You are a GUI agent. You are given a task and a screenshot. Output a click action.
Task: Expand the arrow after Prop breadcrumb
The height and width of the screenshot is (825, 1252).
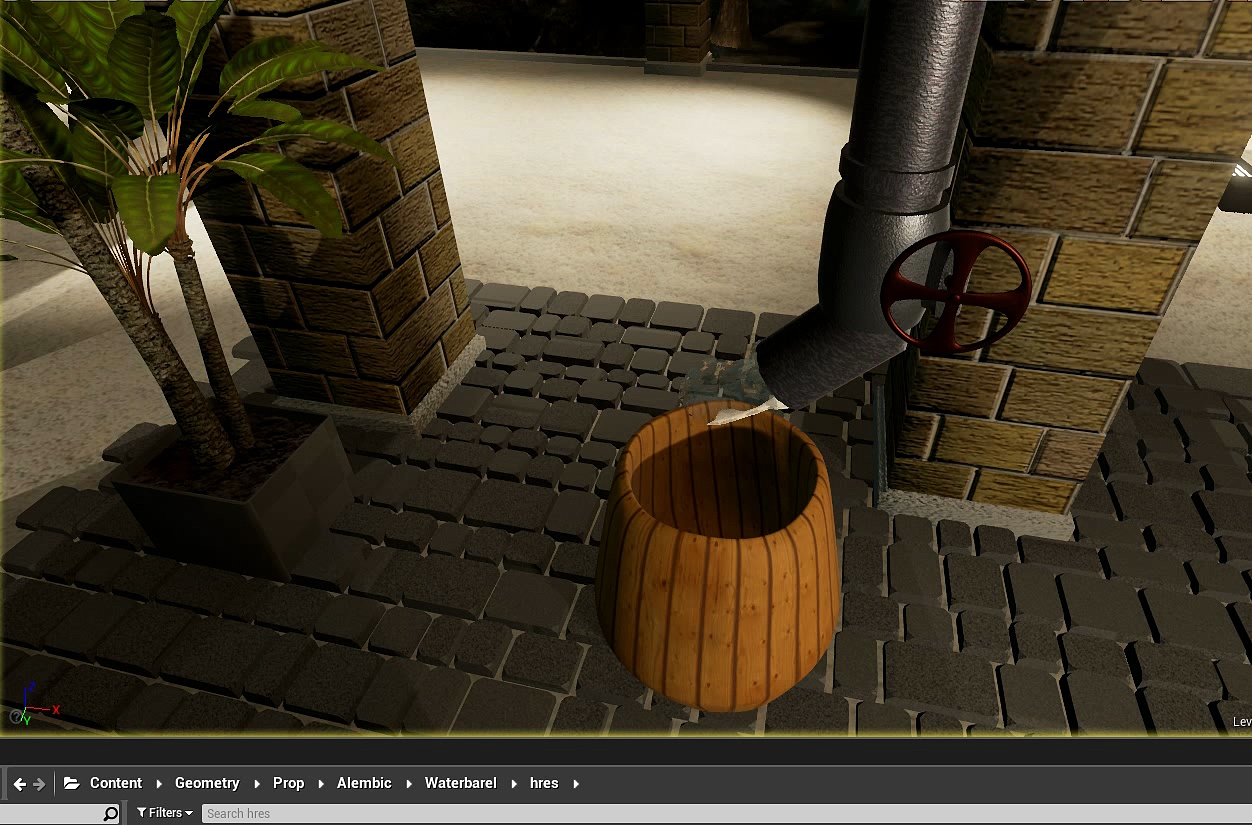[x=321, y=784]
